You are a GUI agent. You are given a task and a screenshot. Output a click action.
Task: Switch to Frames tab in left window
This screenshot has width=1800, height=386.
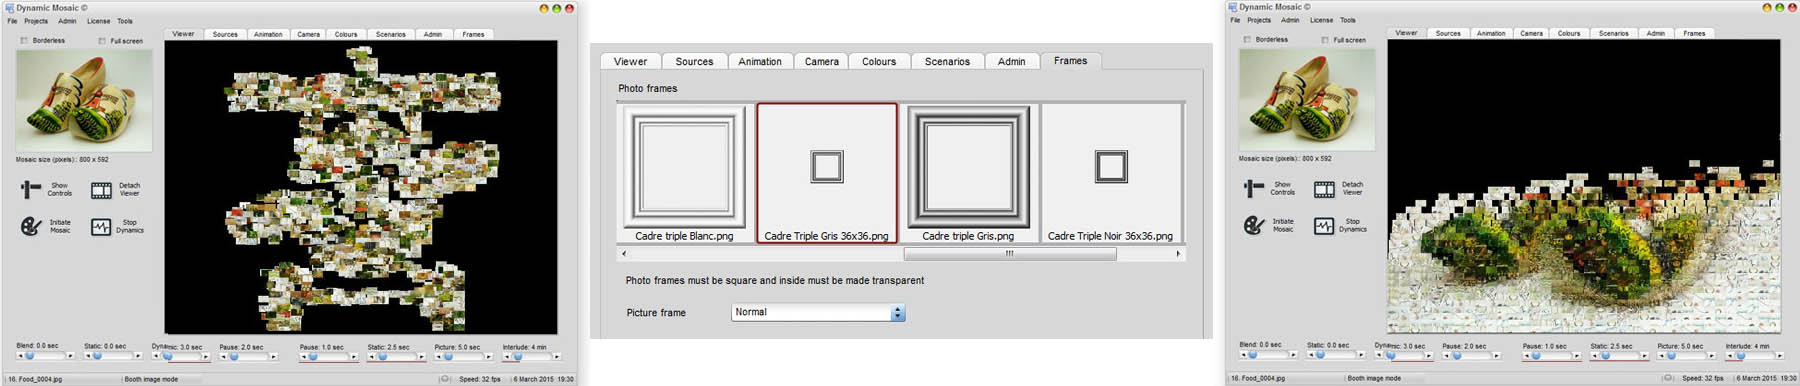point(474,34)
